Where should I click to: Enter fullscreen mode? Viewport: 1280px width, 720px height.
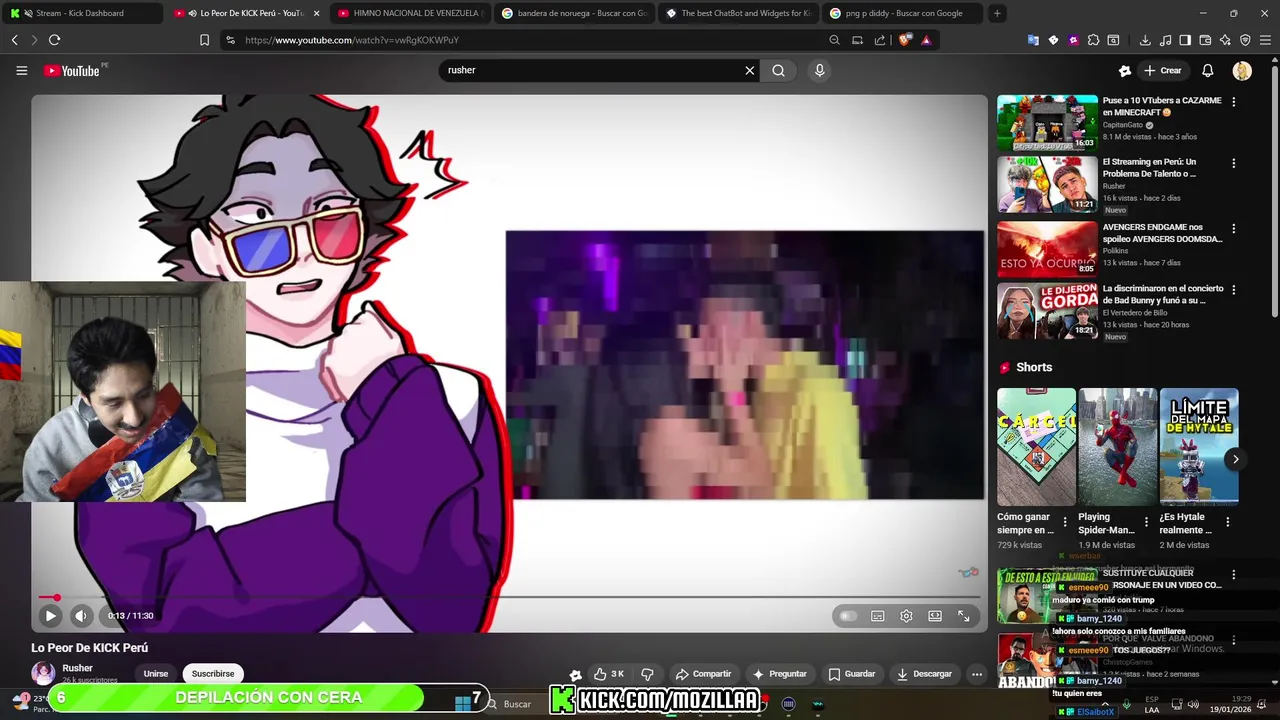click(x=964, y=616)
